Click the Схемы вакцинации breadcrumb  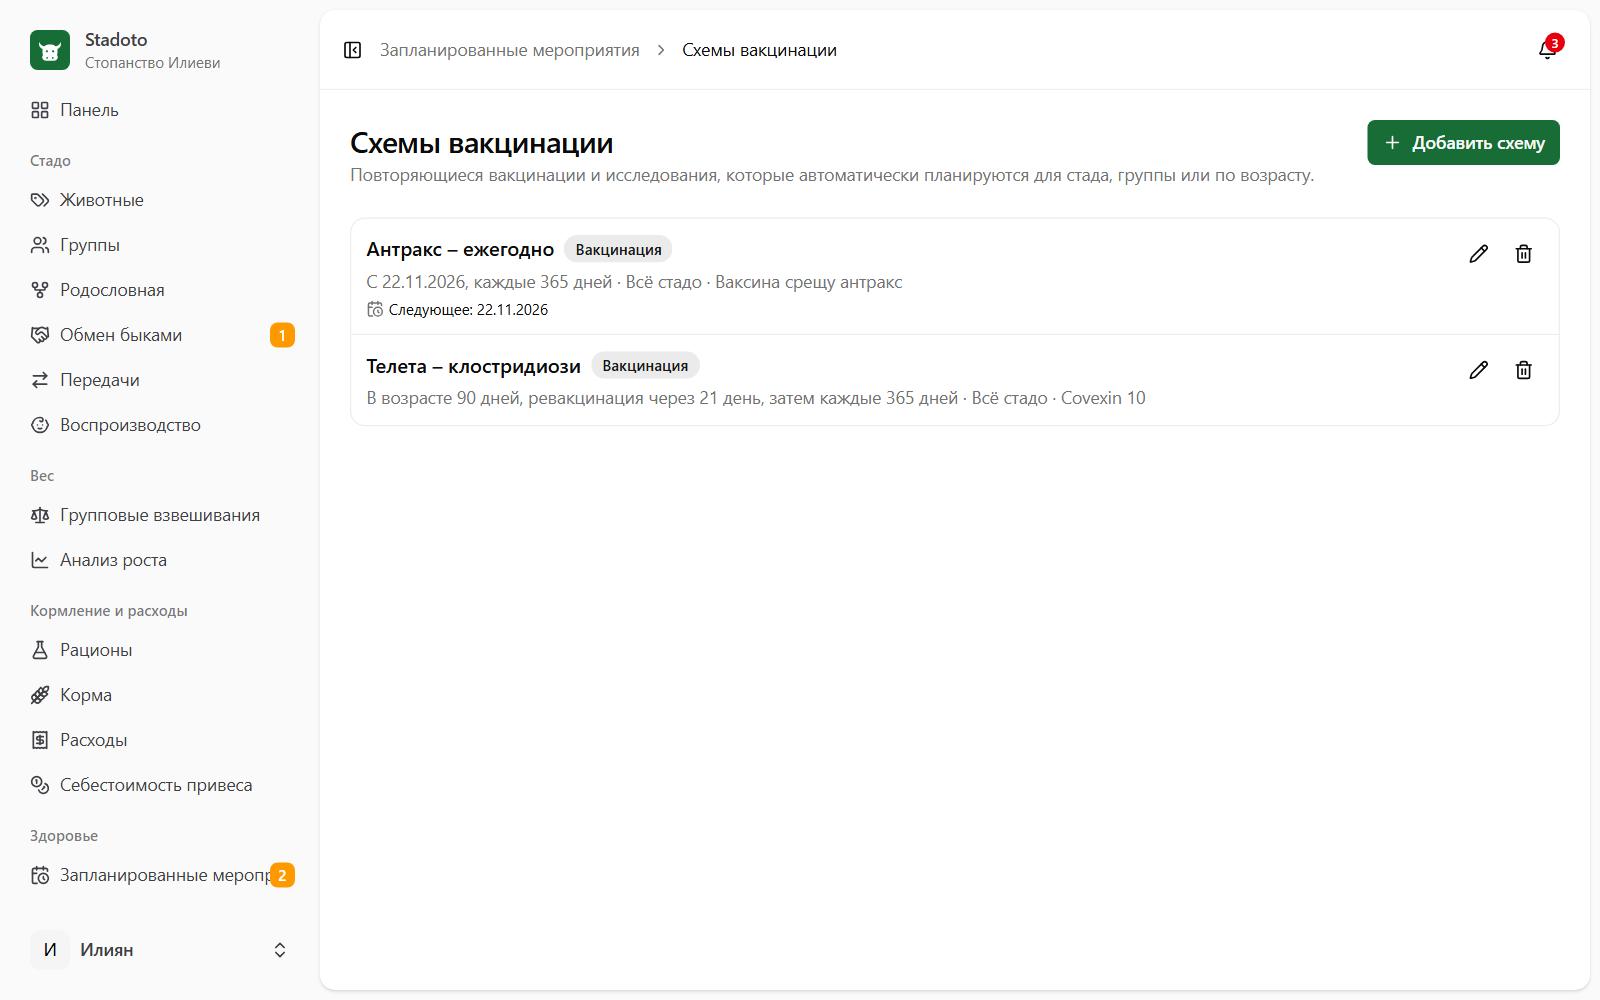point(759,50)
